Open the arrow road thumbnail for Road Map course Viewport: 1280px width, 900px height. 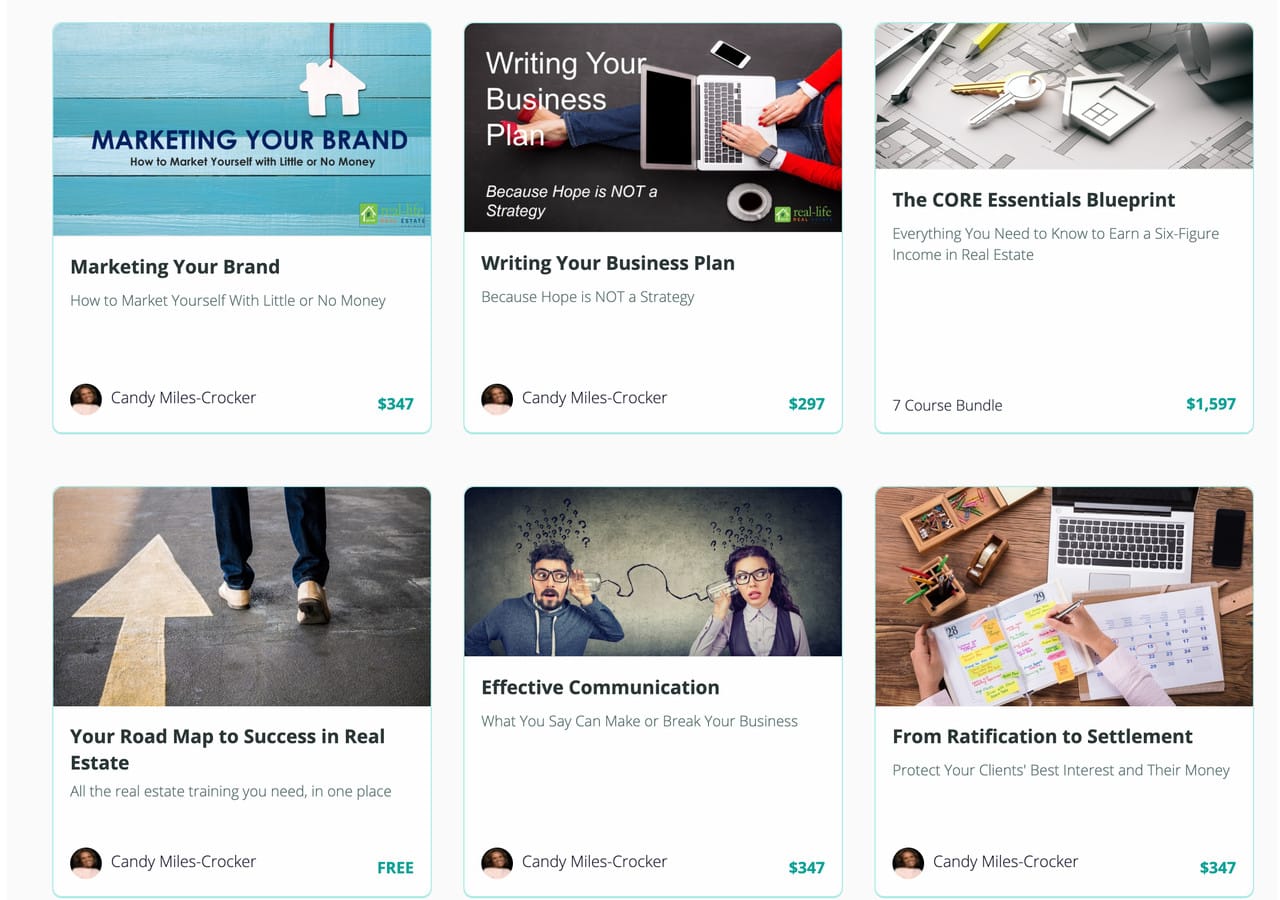pyautogui.click(x=242, y=596)
